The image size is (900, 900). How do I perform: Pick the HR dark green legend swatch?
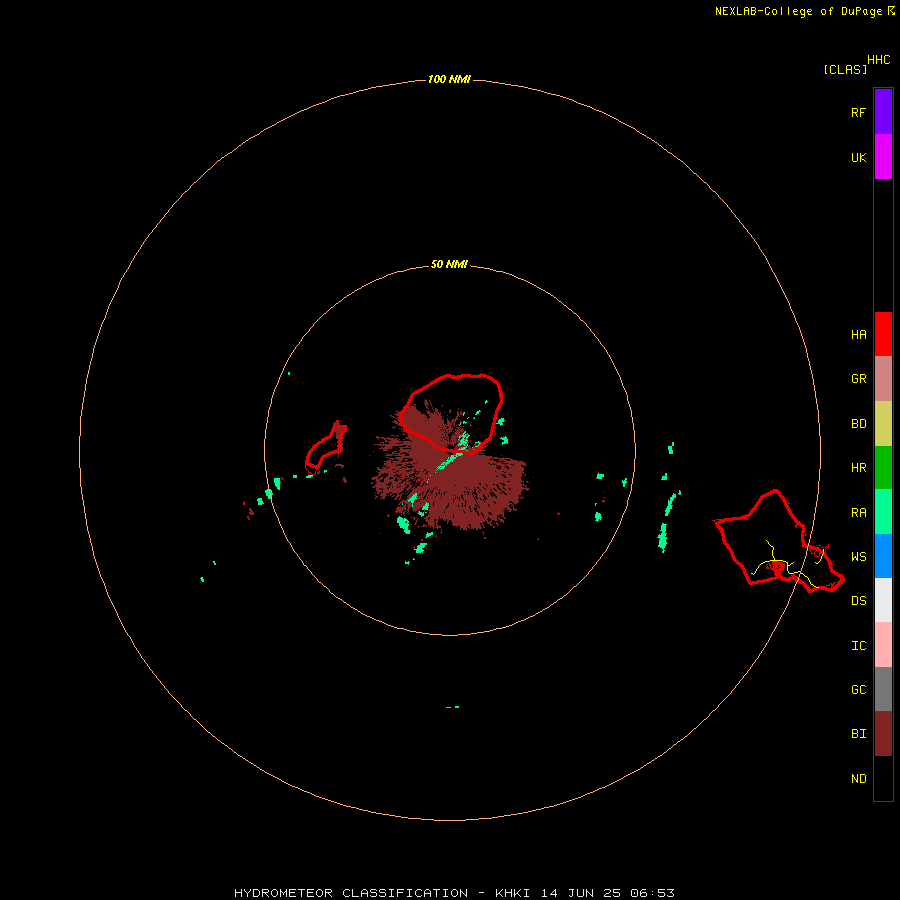(x=883, y=468)
